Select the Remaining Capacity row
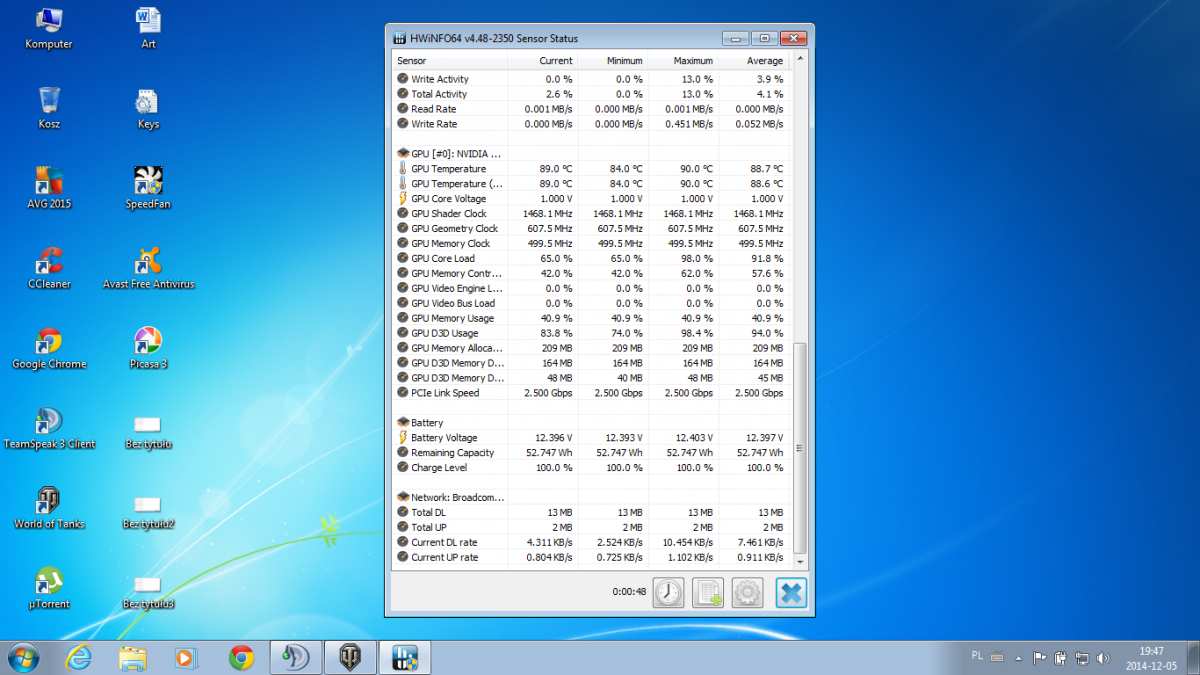 tap(591, 453)
